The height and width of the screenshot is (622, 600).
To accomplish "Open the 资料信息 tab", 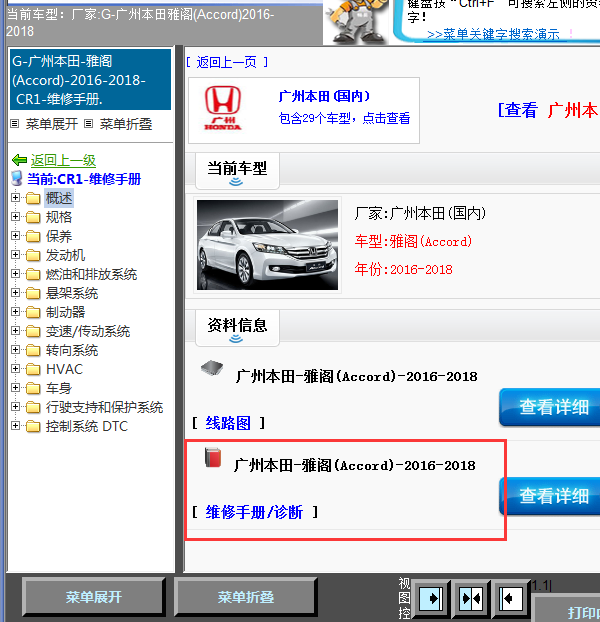I will (x=237, y=328).
